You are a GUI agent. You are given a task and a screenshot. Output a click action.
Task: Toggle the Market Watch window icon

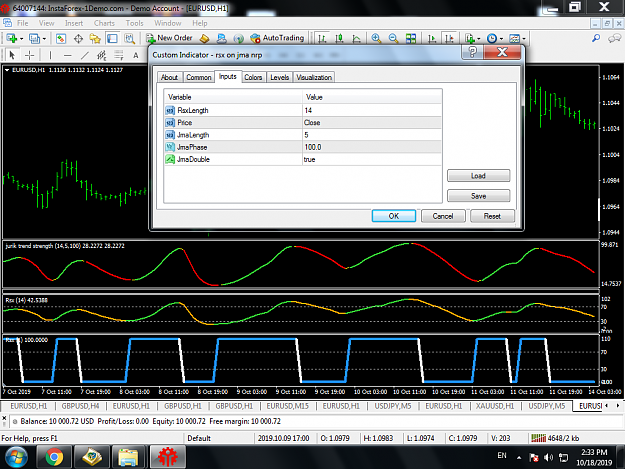tap(61, 39)
